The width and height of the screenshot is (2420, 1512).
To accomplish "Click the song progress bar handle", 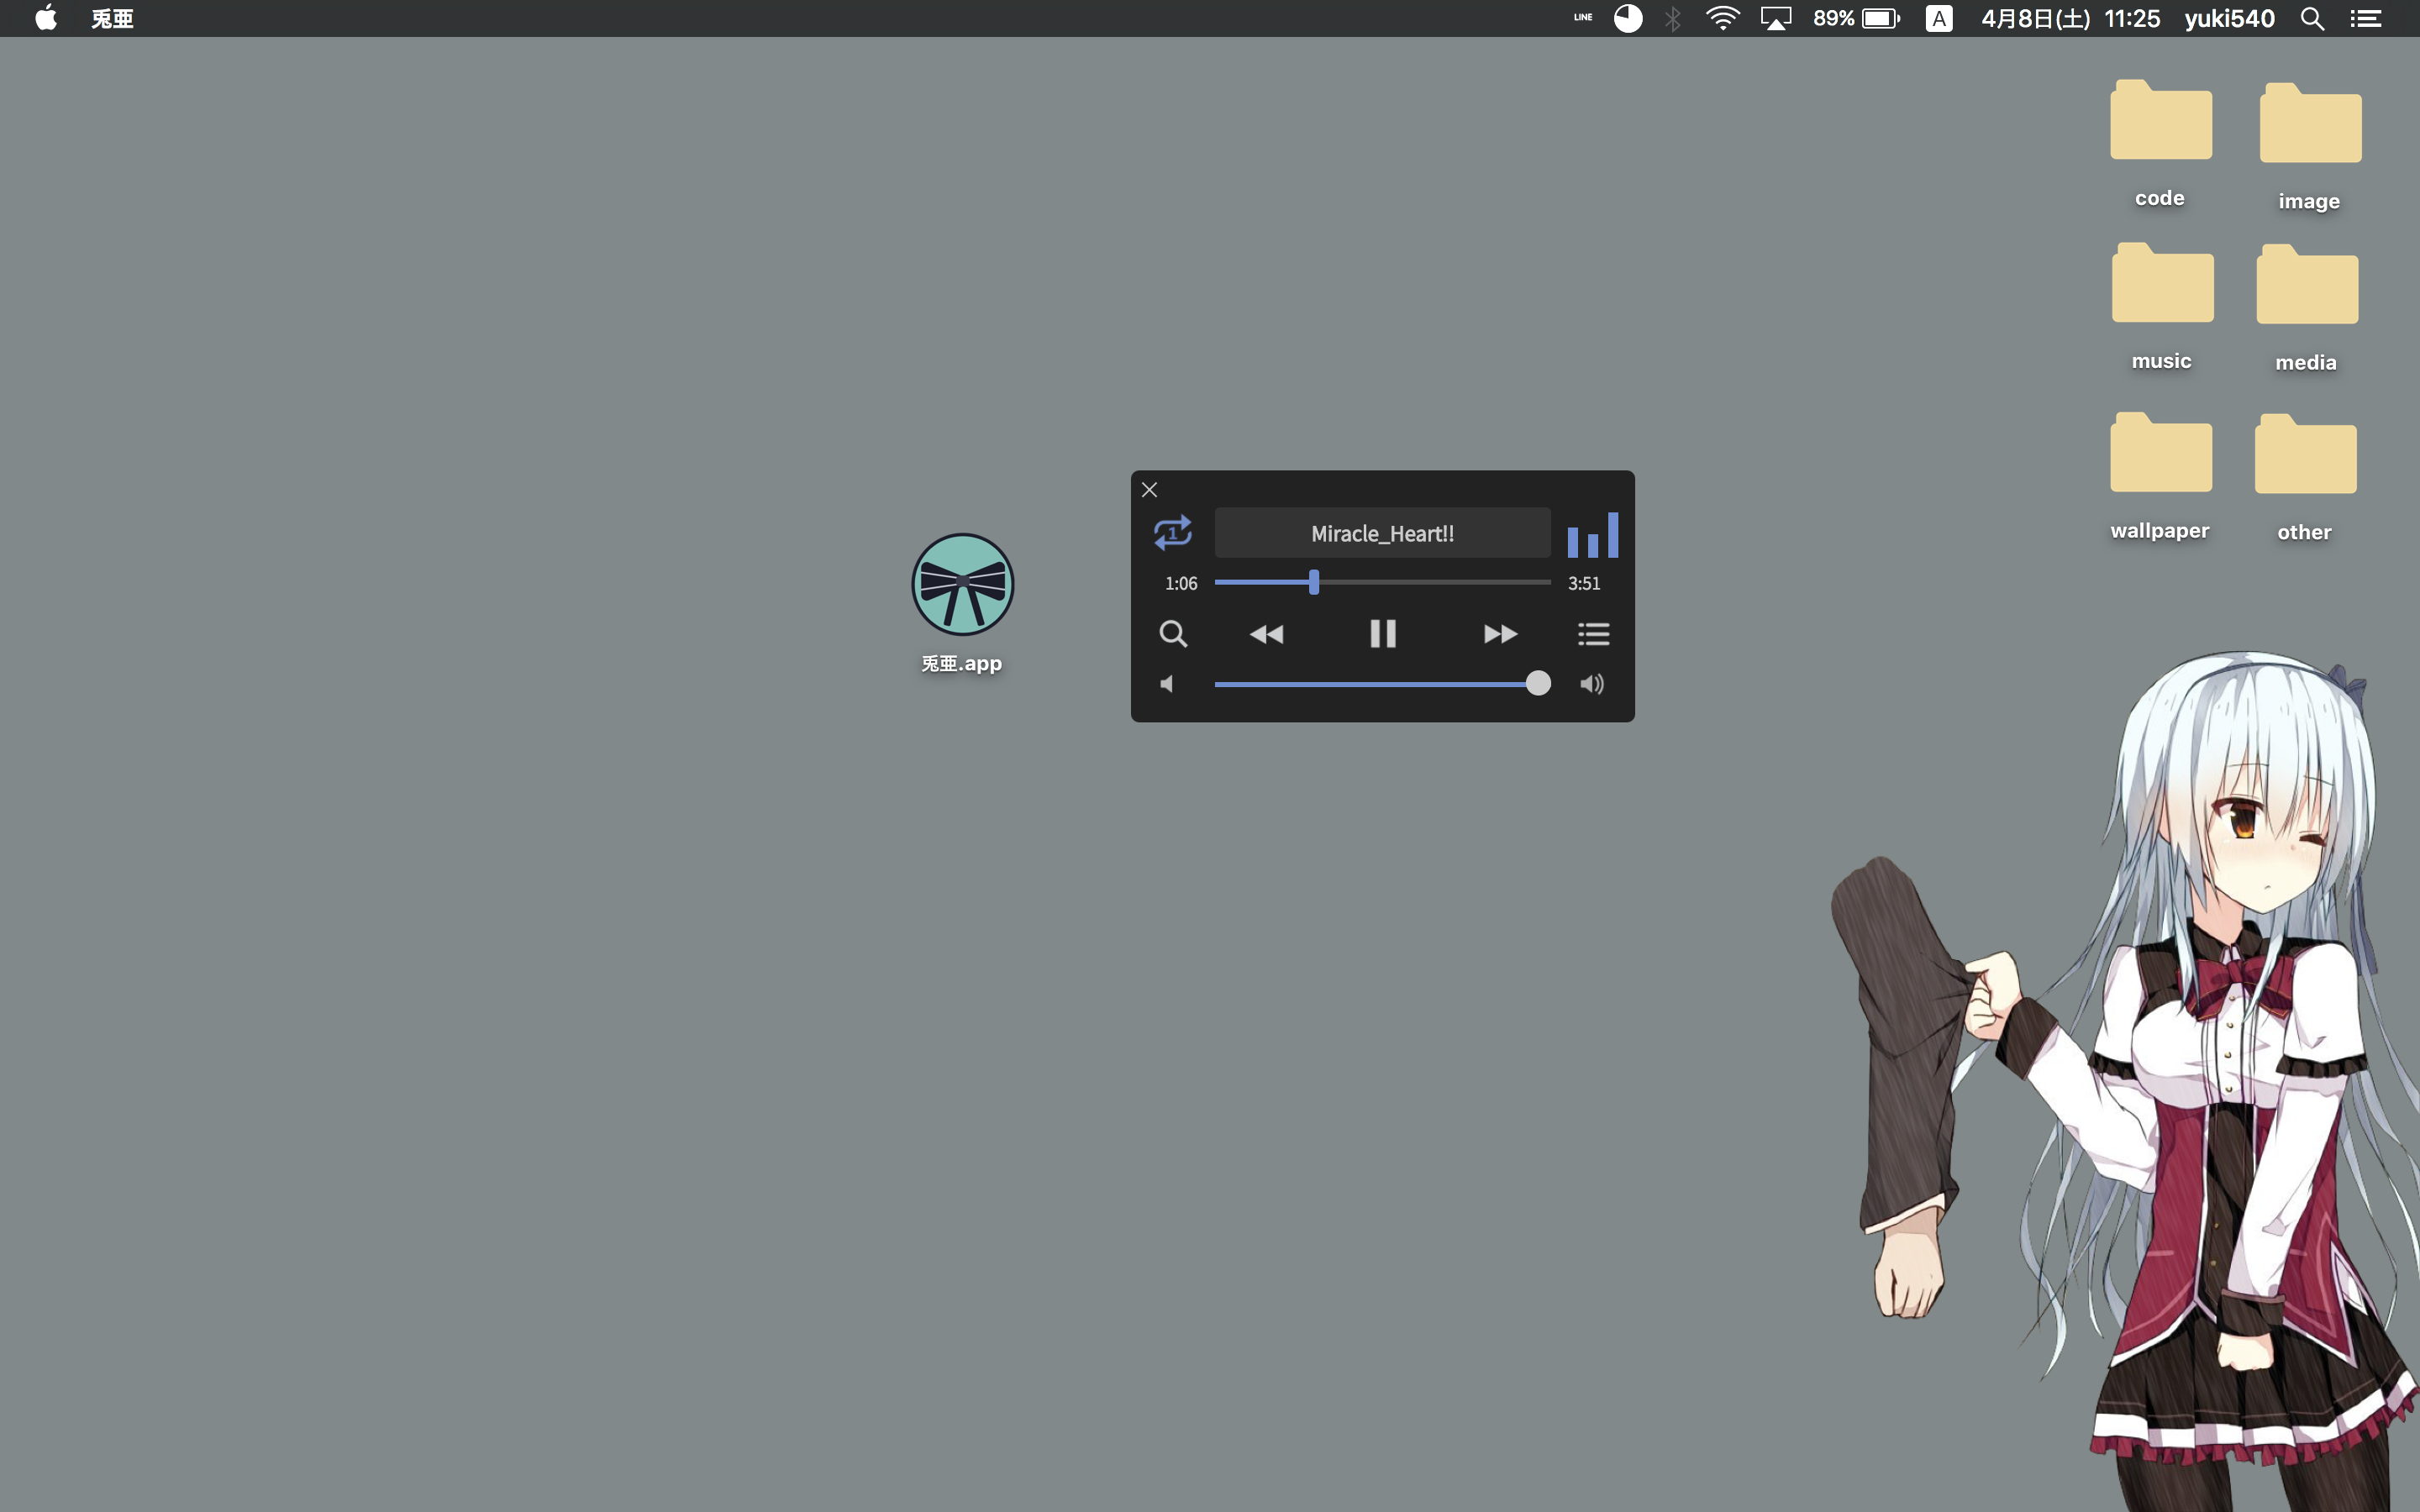I will tap(1314, 582).
